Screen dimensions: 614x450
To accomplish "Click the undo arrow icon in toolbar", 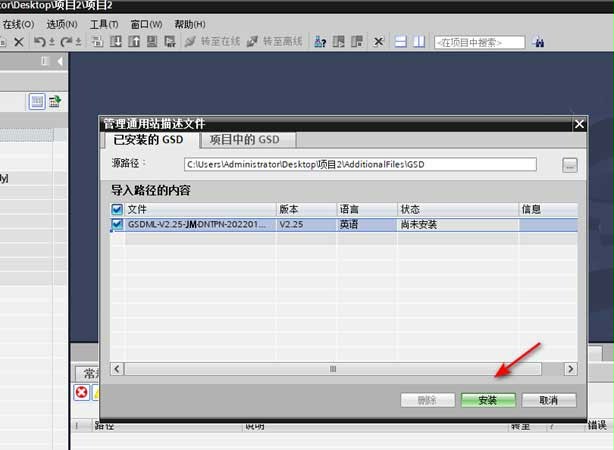I will (x=39, y=42).
